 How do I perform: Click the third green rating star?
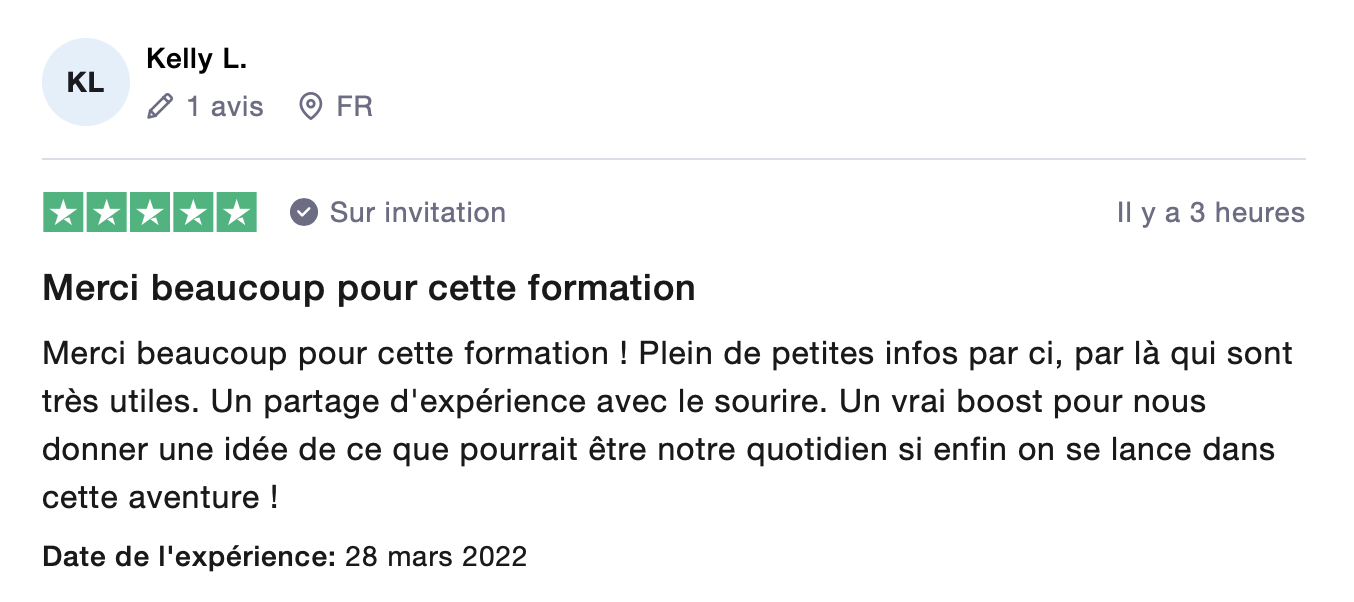(149, 212)
